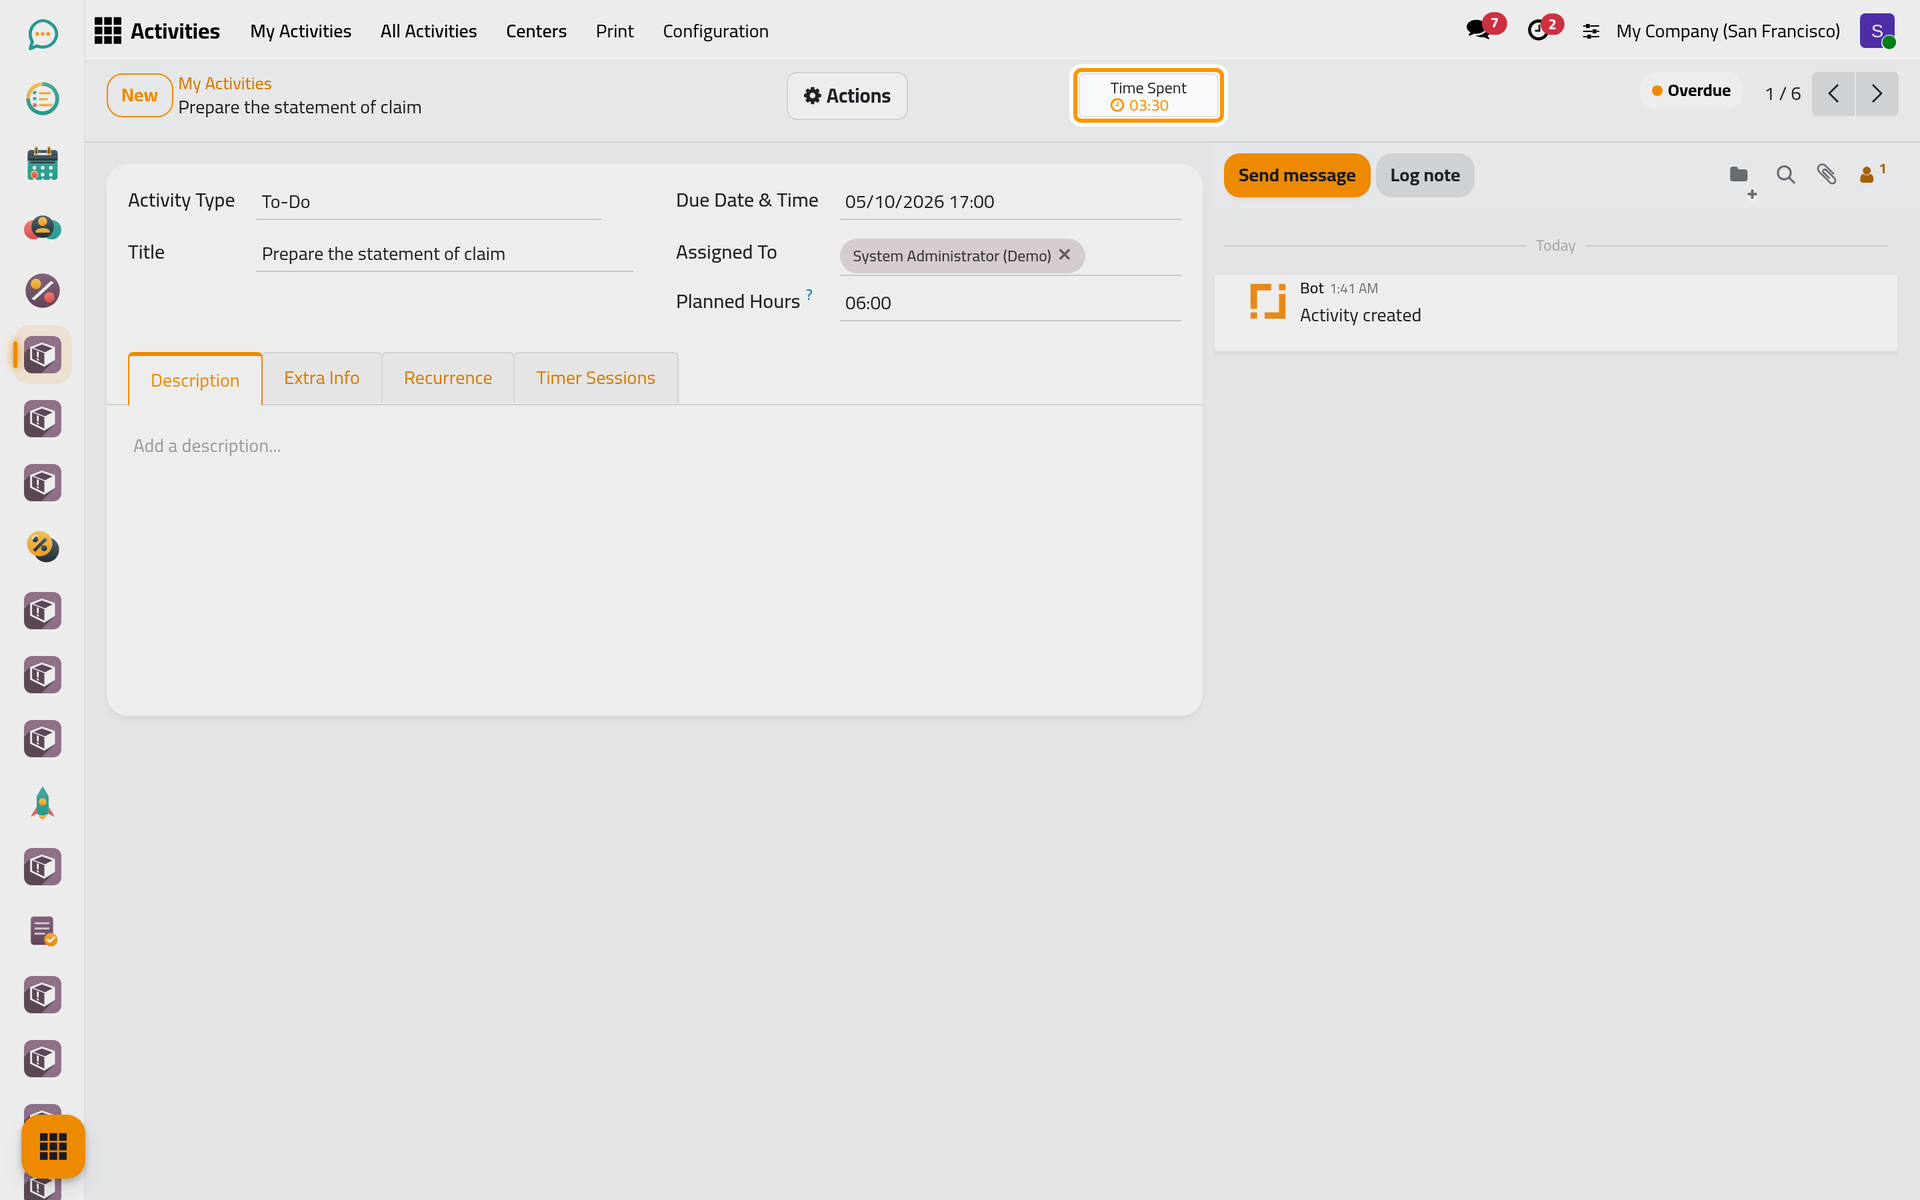Follow the My Activities breadcrumb link
1920x1200 pixels.
click(x=225, y=84)
